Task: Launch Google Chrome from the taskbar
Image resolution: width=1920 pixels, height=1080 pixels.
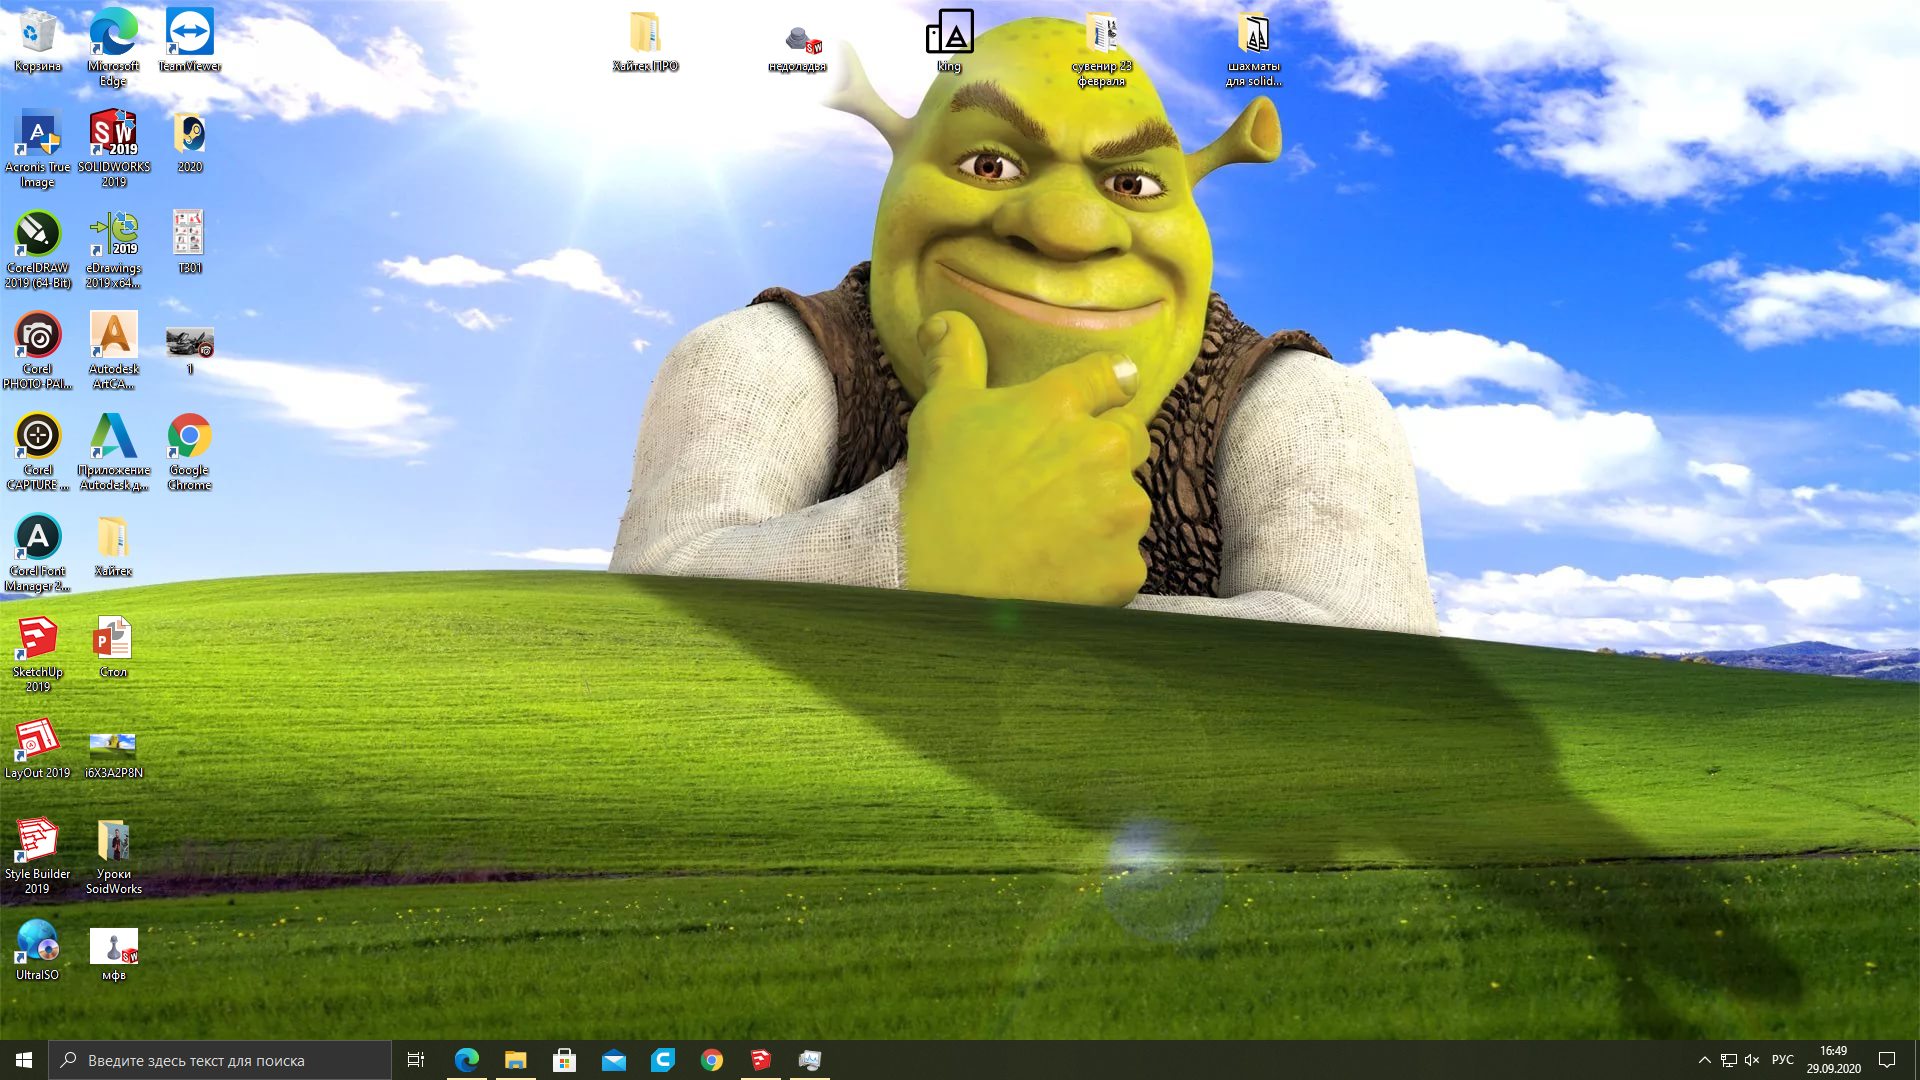Action: point(711,1060)
